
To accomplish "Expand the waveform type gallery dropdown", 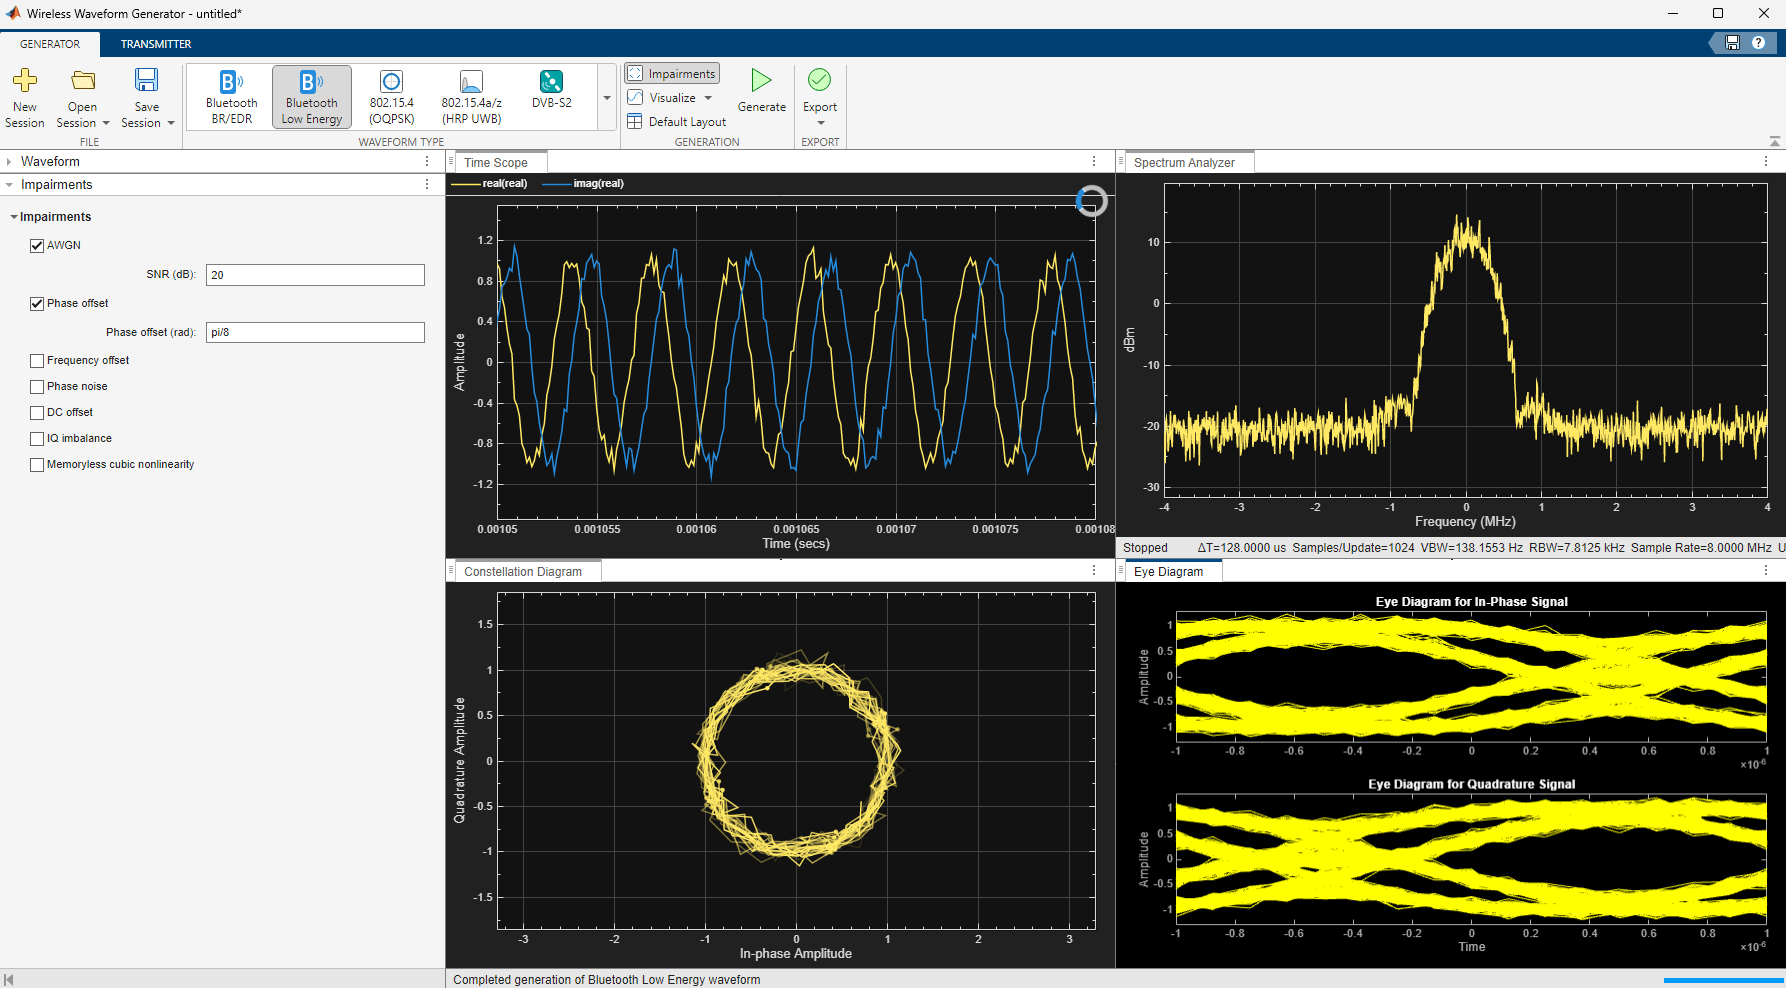I will [607, 98].
